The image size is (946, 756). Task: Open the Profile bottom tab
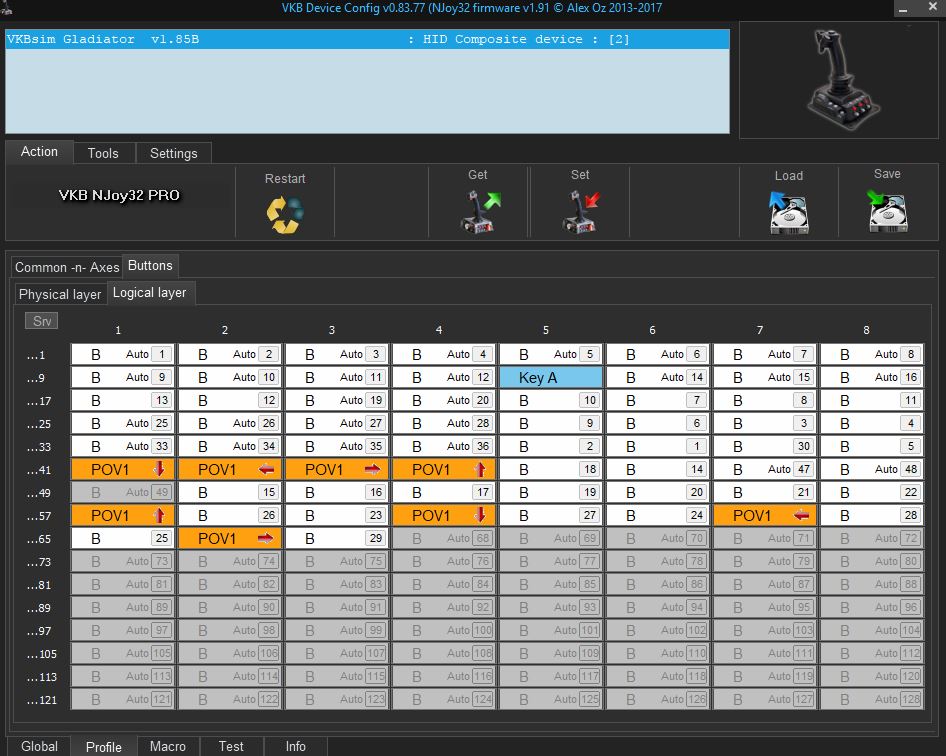point(104,746)
